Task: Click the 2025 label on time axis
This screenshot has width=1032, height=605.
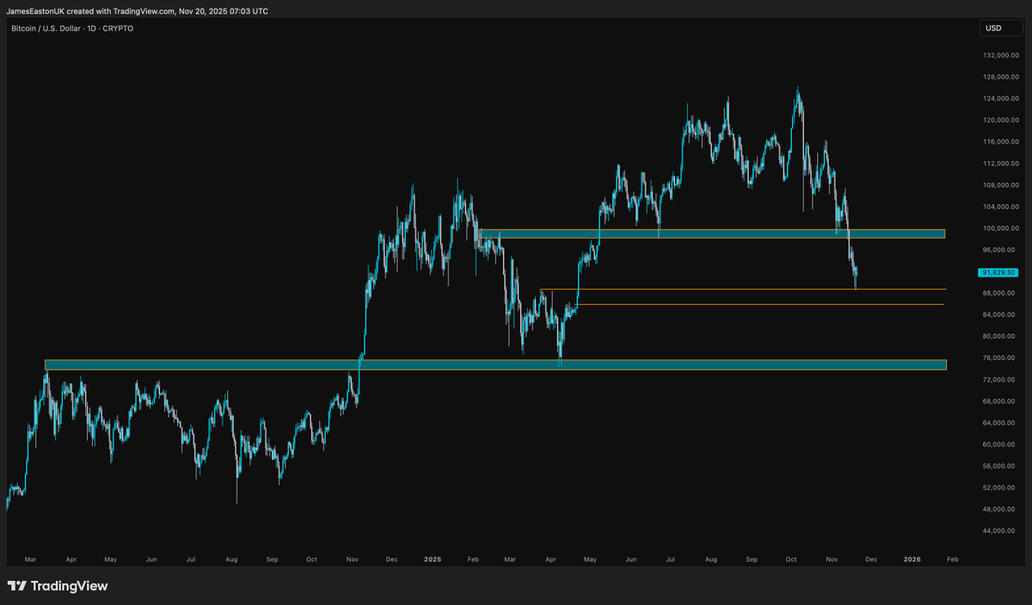Action: (432, 561)
